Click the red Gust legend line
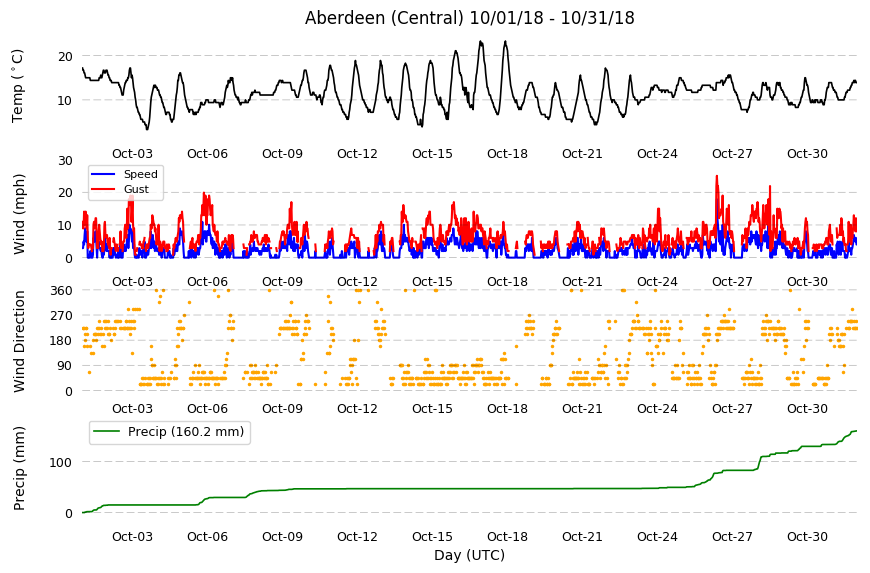Screen dimensions: 870x573 coord(103,189)
